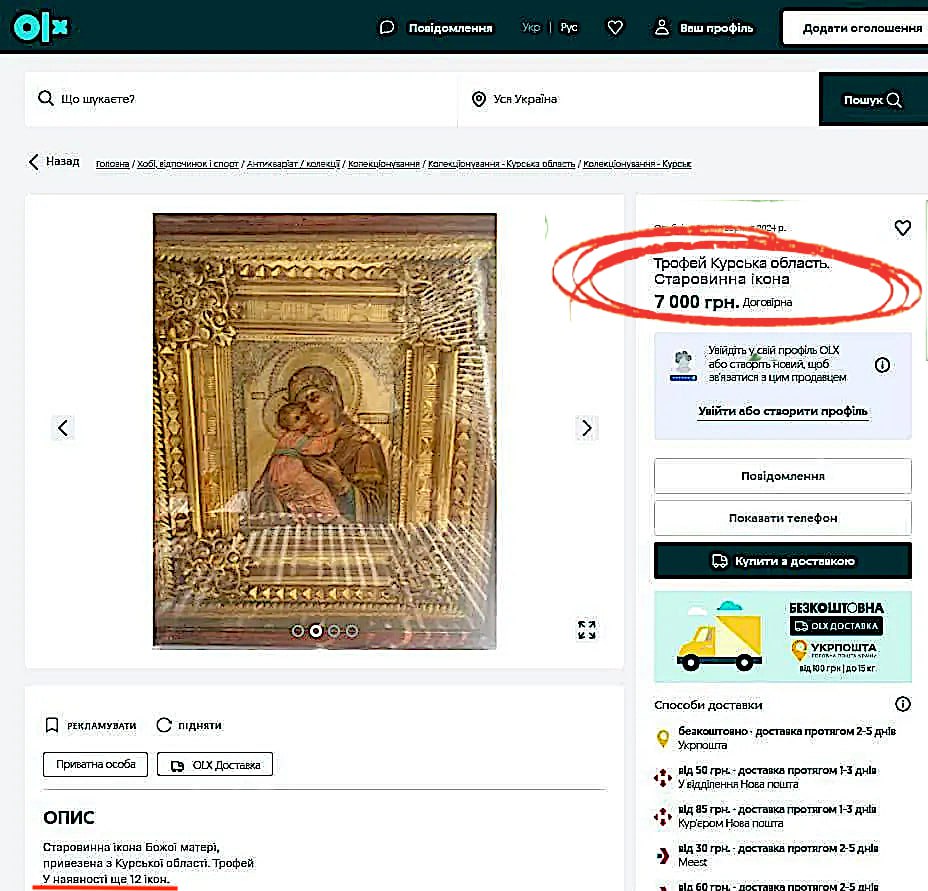Image resolution: width=928 pixels, height=891 pixels.
Task: Open profile person icon in header
Action: (x=662, y=27)
